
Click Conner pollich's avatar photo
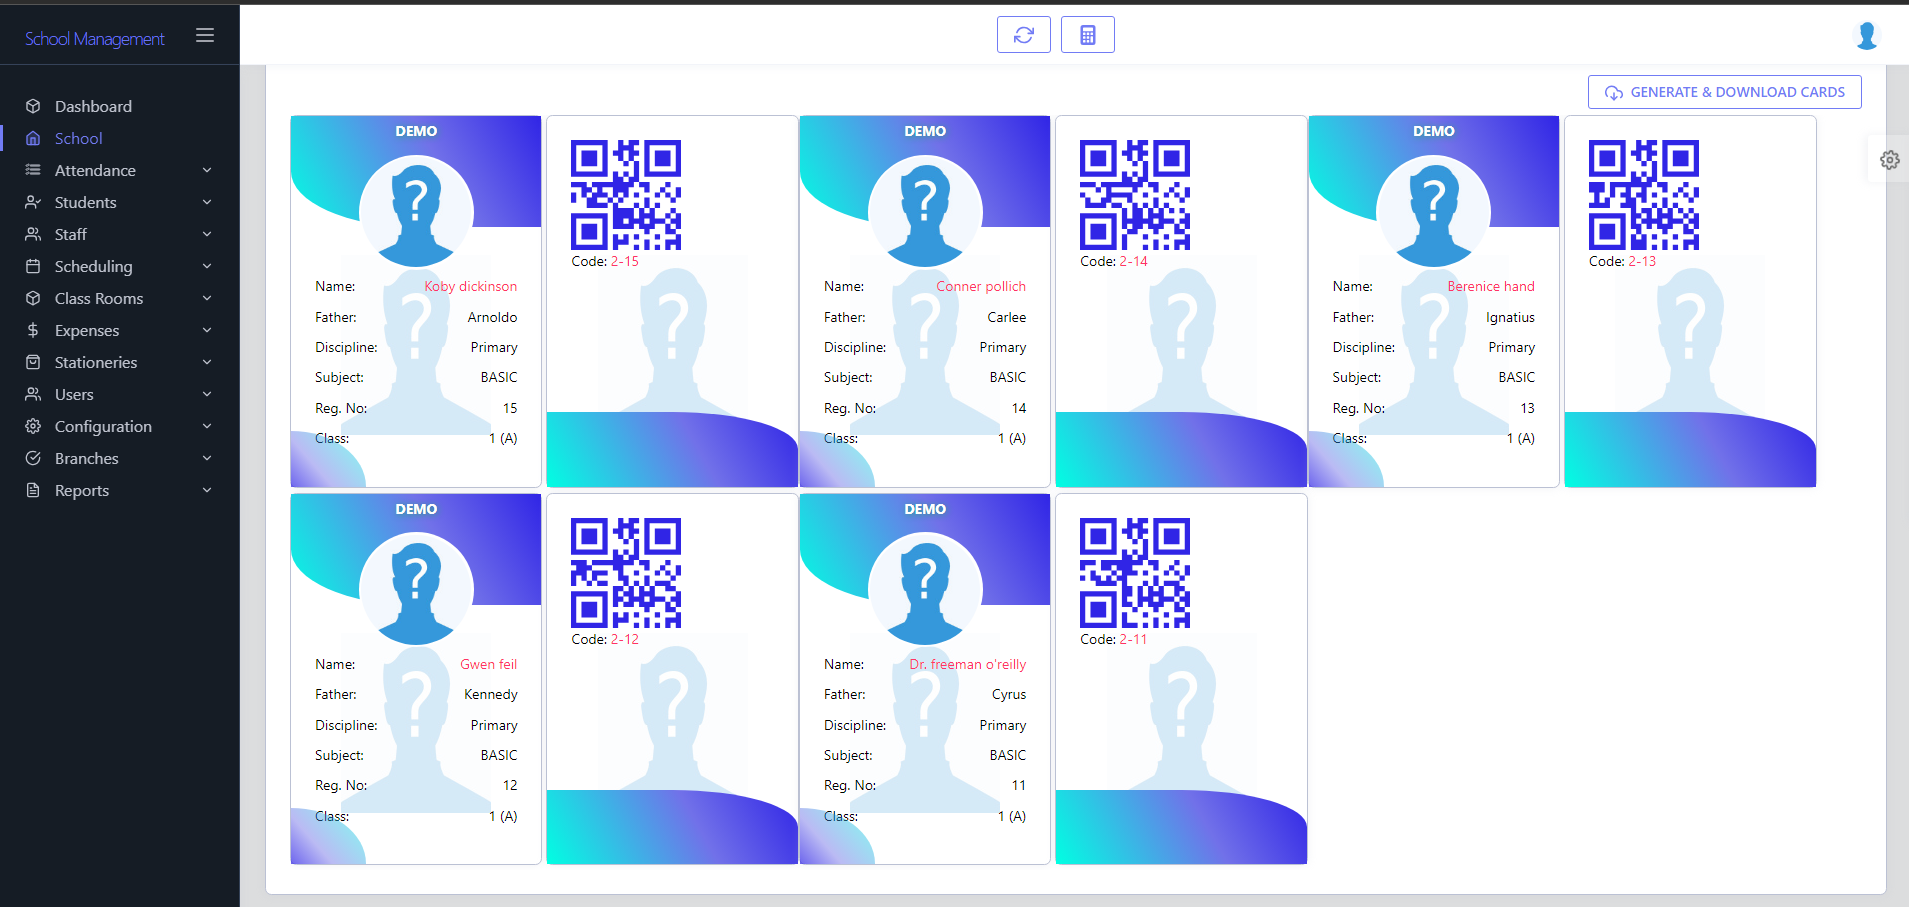[x=925, y=211]
